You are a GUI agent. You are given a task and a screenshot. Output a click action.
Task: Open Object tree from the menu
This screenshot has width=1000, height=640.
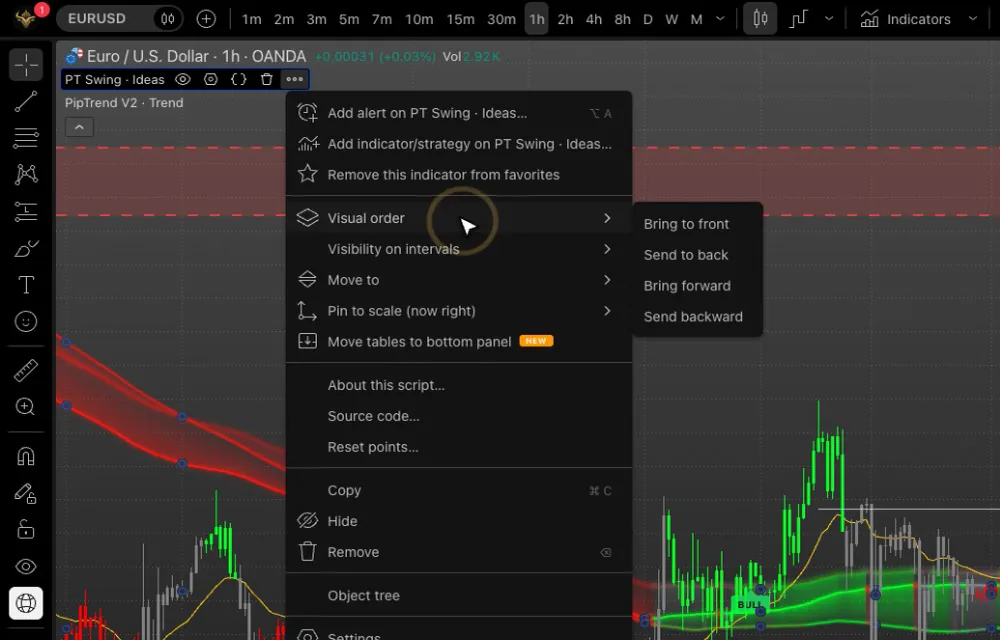point(459,595)
